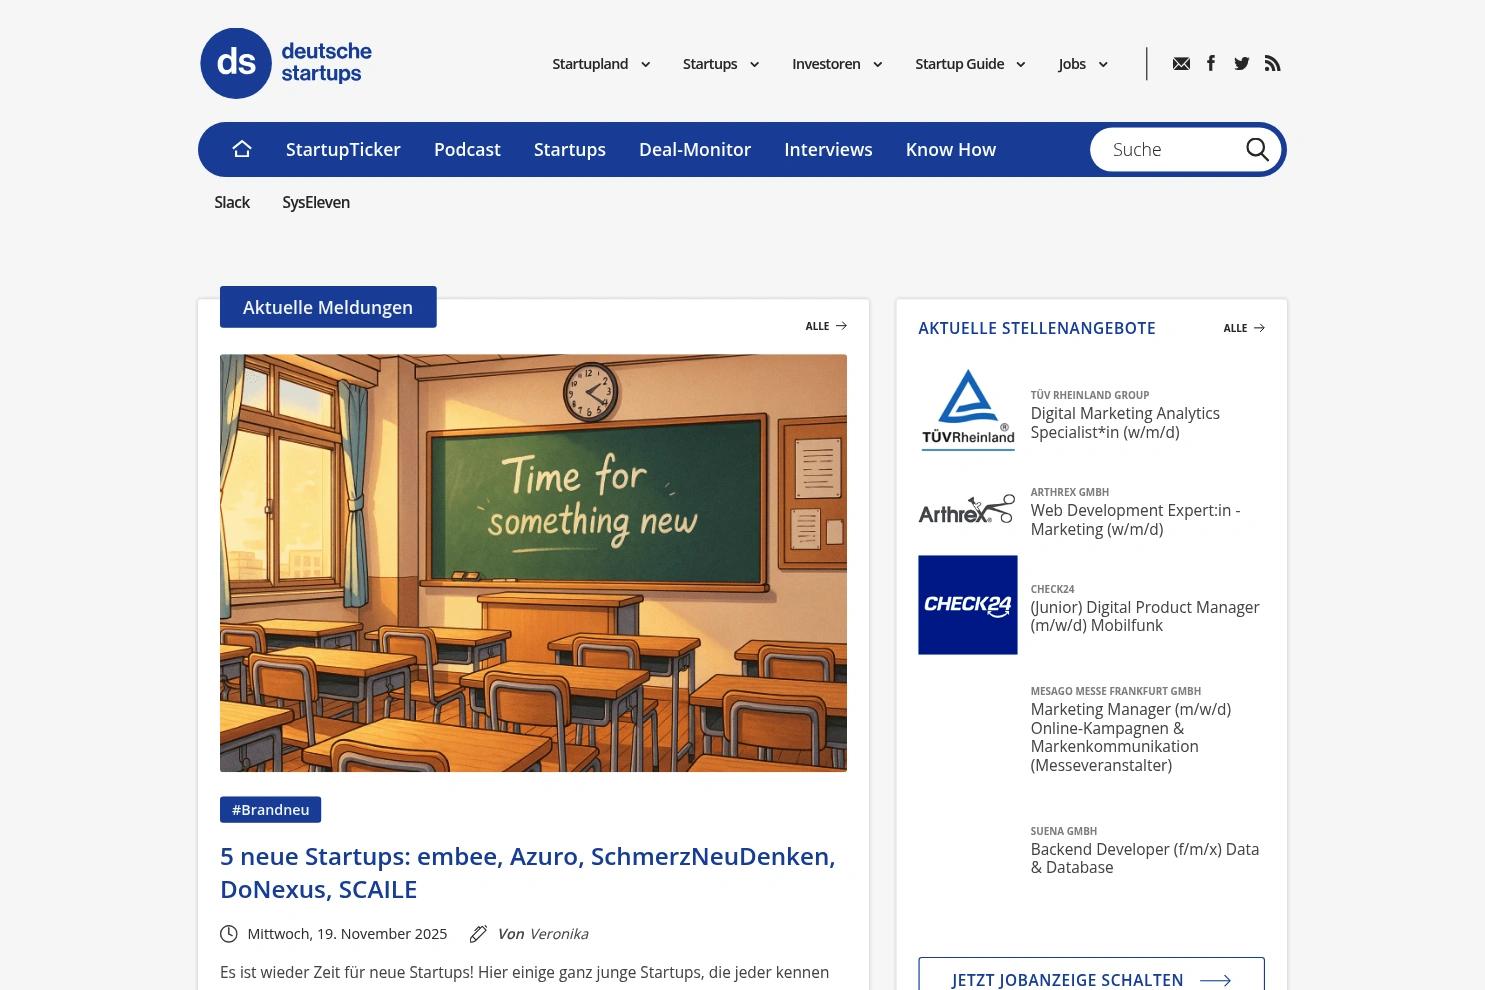Click the SysEleven topic link
This screenshot has width=1485, height=990.
(x=316, y=202)
